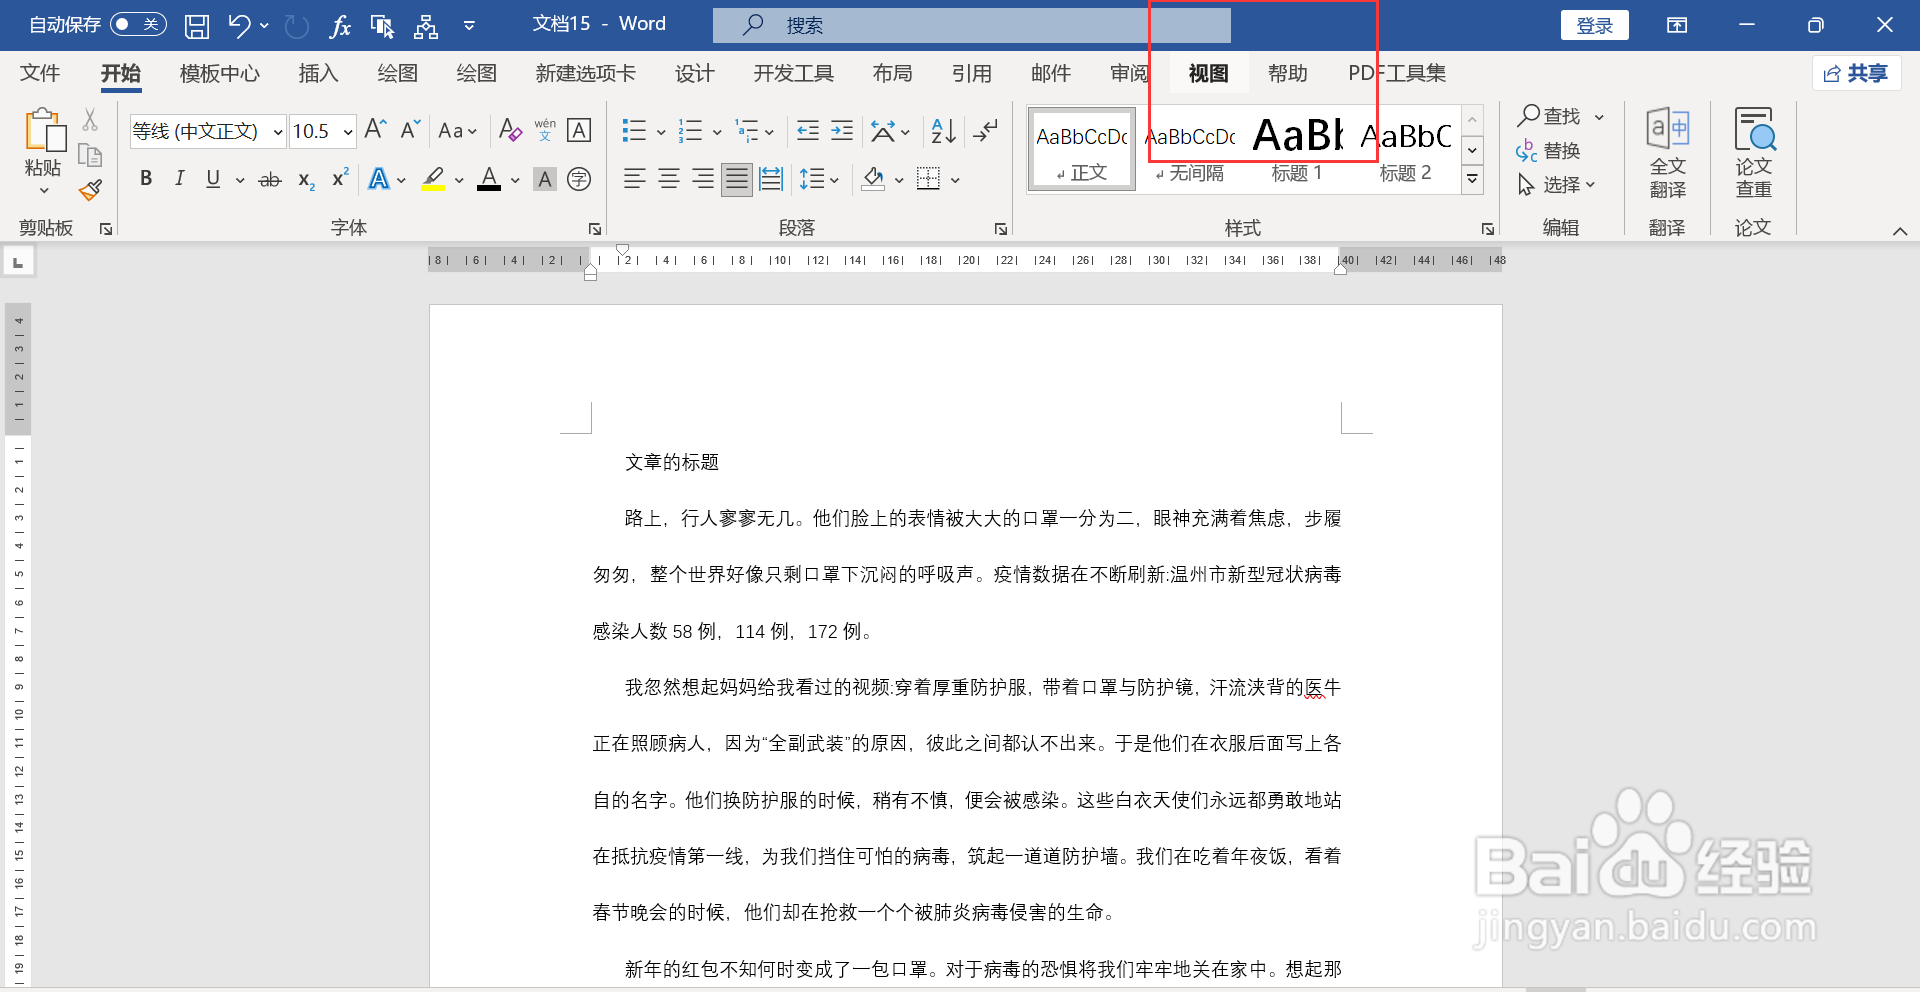Click the 替换 Replace button
The height and width of the screenshot is (992, 1920).
pos(1548,151)
